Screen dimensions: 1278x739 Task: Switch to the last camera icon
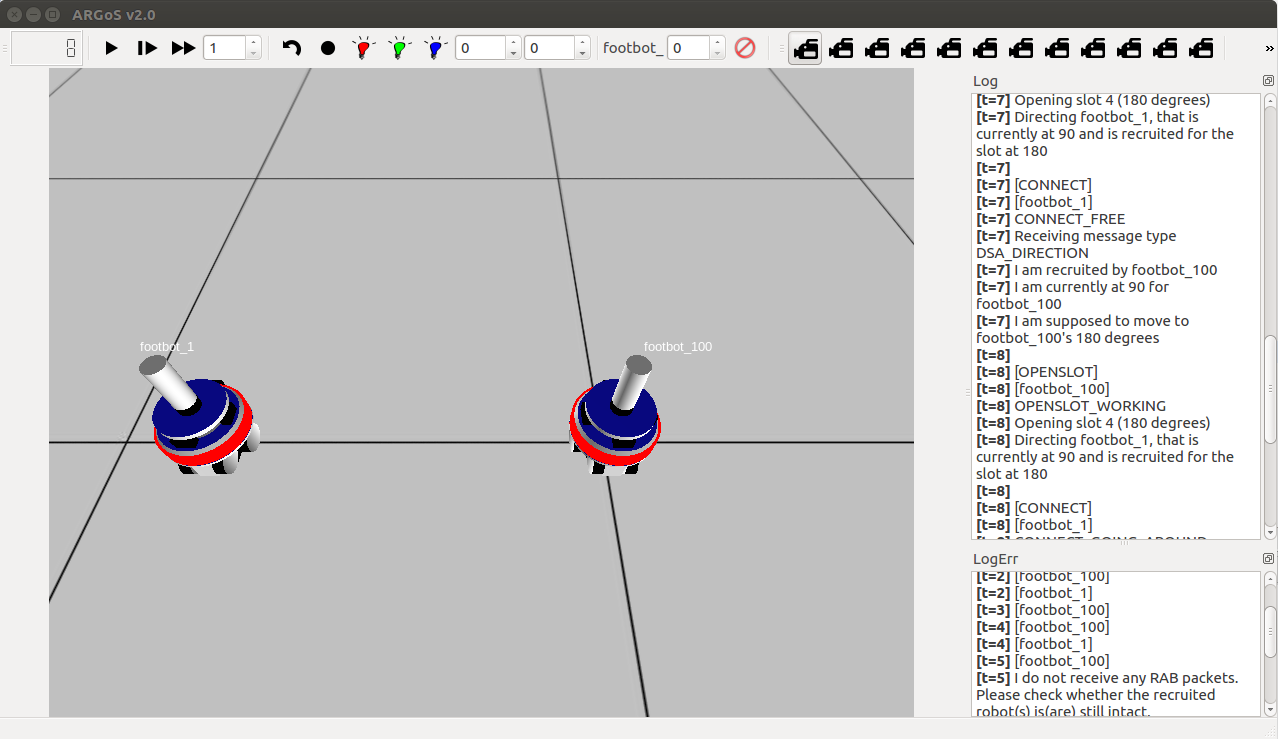(x=1201, y=48)
